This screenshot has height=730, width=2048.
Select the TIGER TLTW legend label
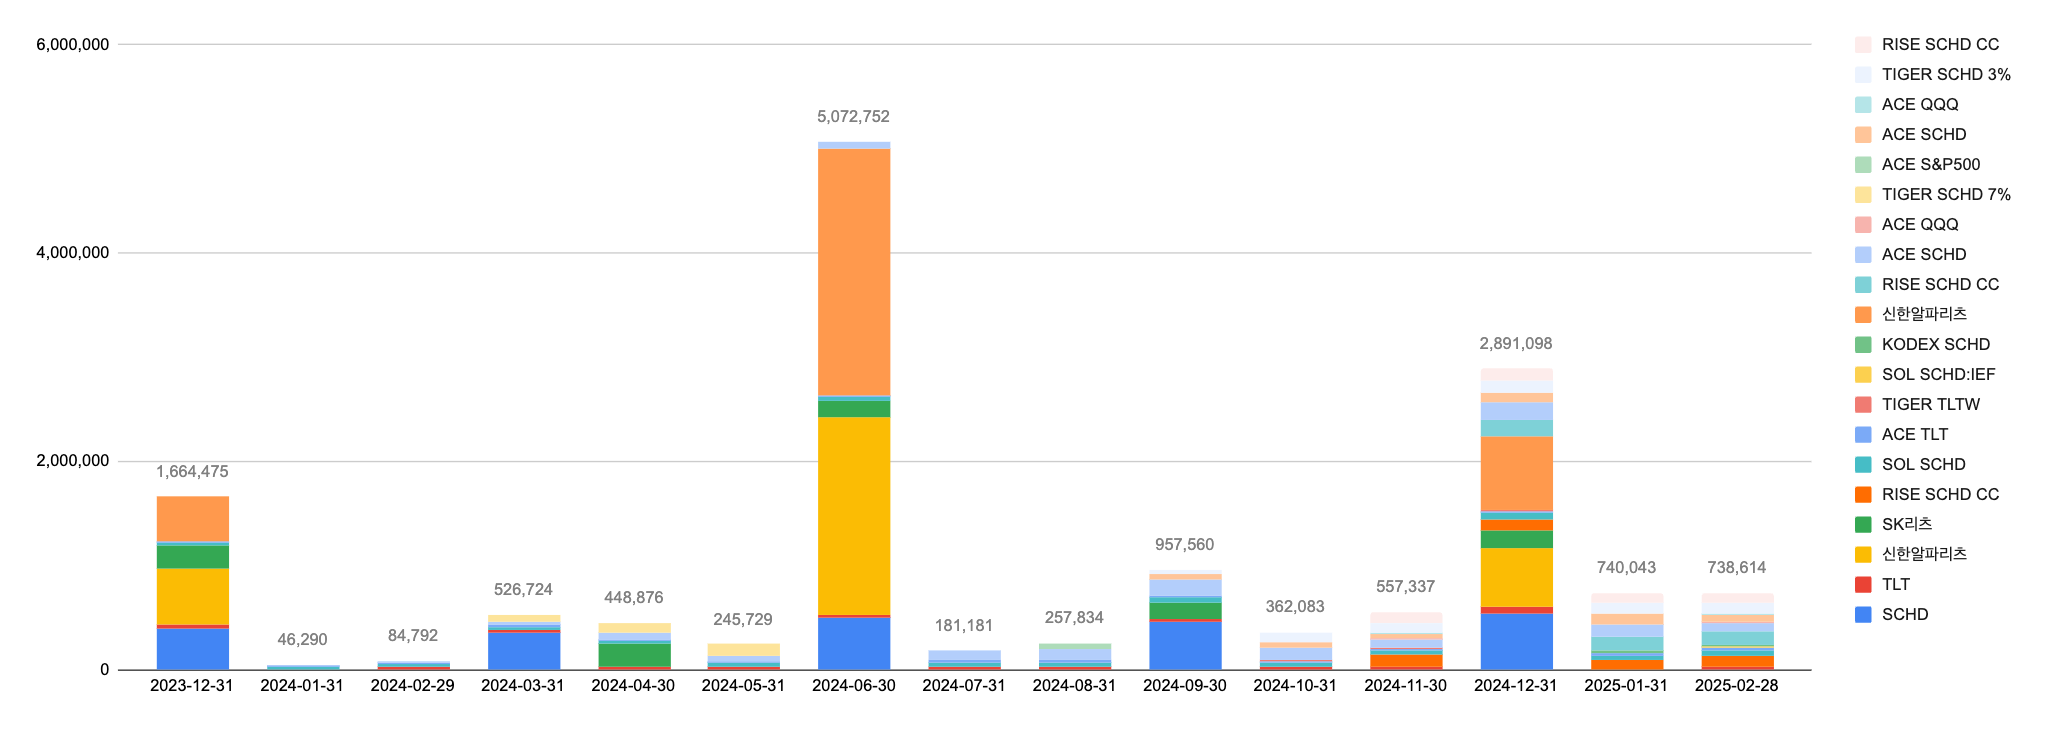[x=1930, y=404]
